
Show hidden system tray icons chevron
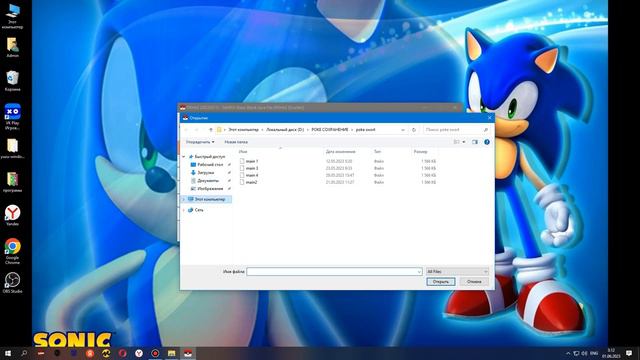[568, 353]
